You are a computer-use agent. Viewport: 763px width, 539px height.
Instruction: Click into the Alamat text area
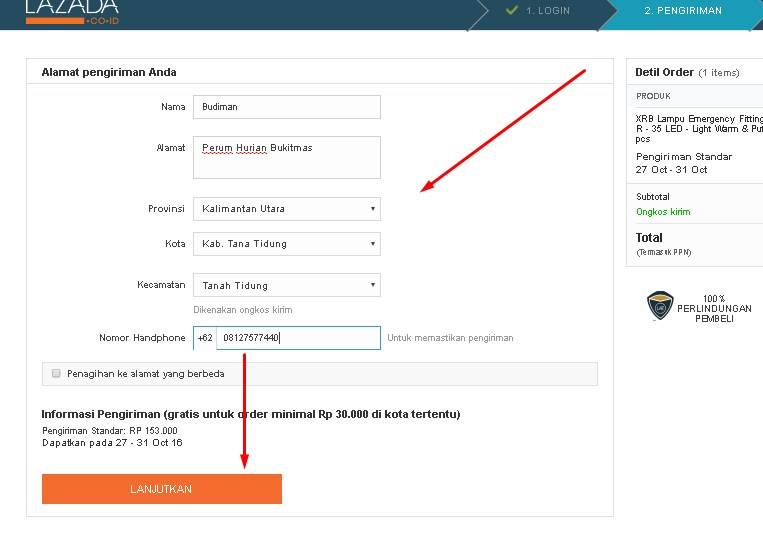(x=287, y=157)
